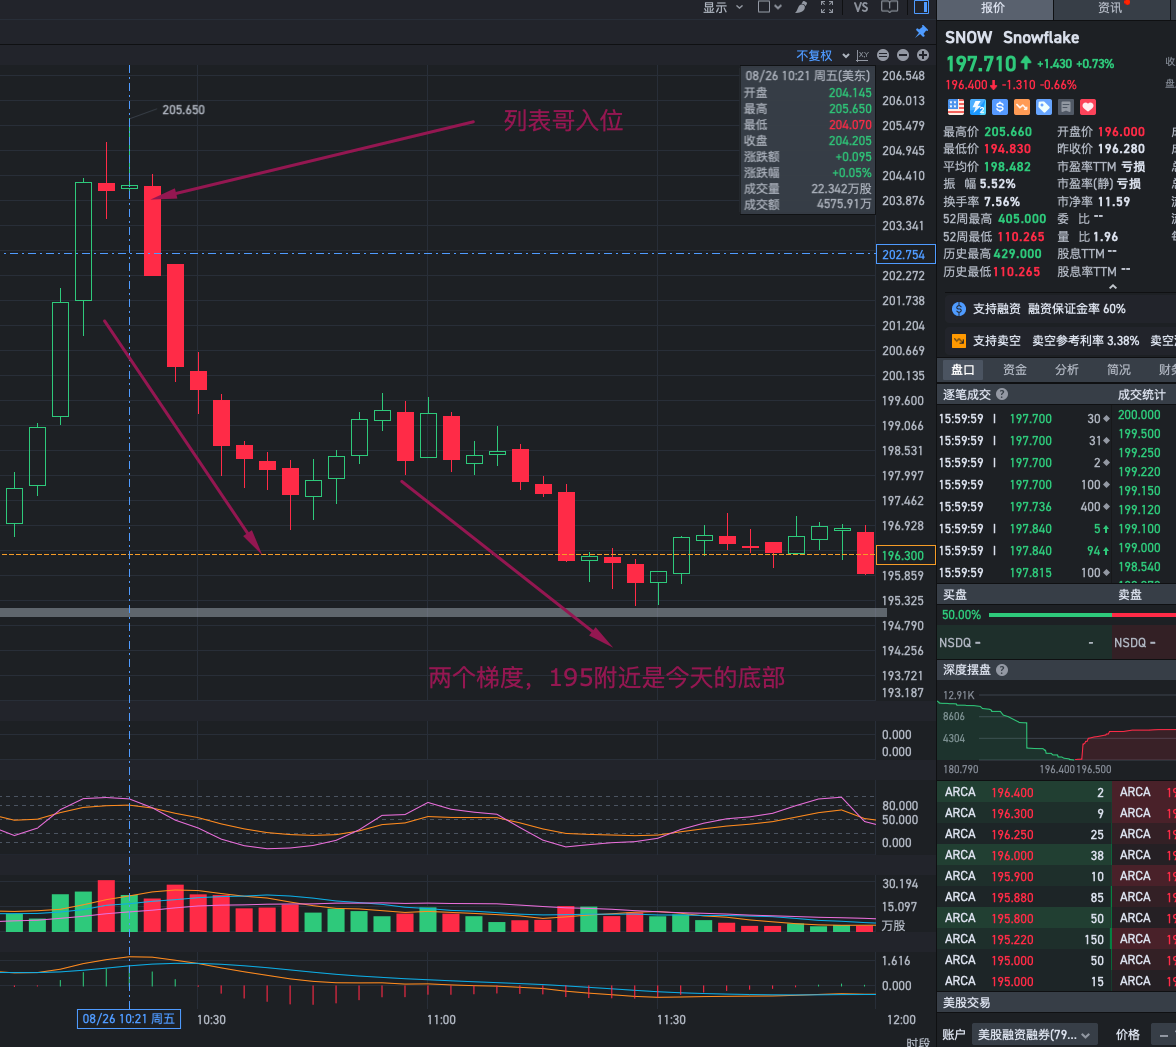This screenshot has height=1047, width=1176.
Task: Click the blue tag badge
Action: pyautogui.click(x=1044, y=107)
